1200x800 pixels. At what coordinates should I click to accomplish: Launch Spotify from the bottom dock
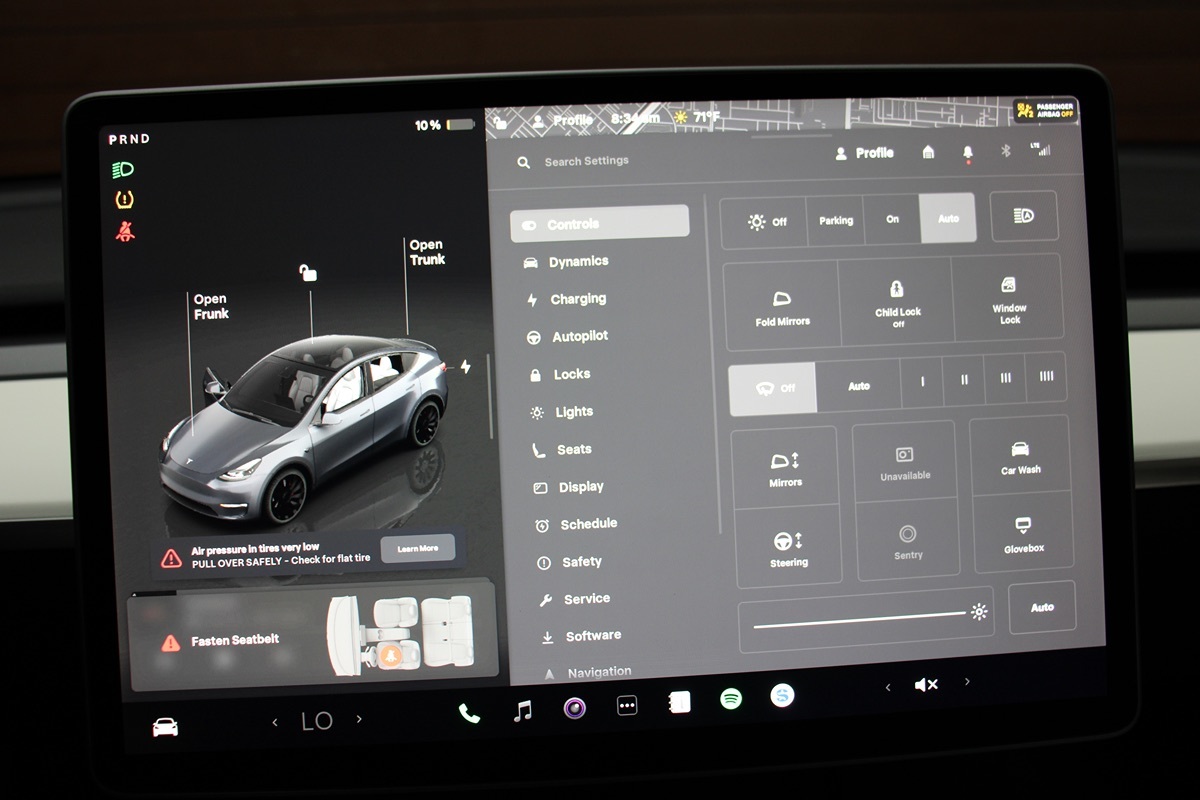(731, 699)
